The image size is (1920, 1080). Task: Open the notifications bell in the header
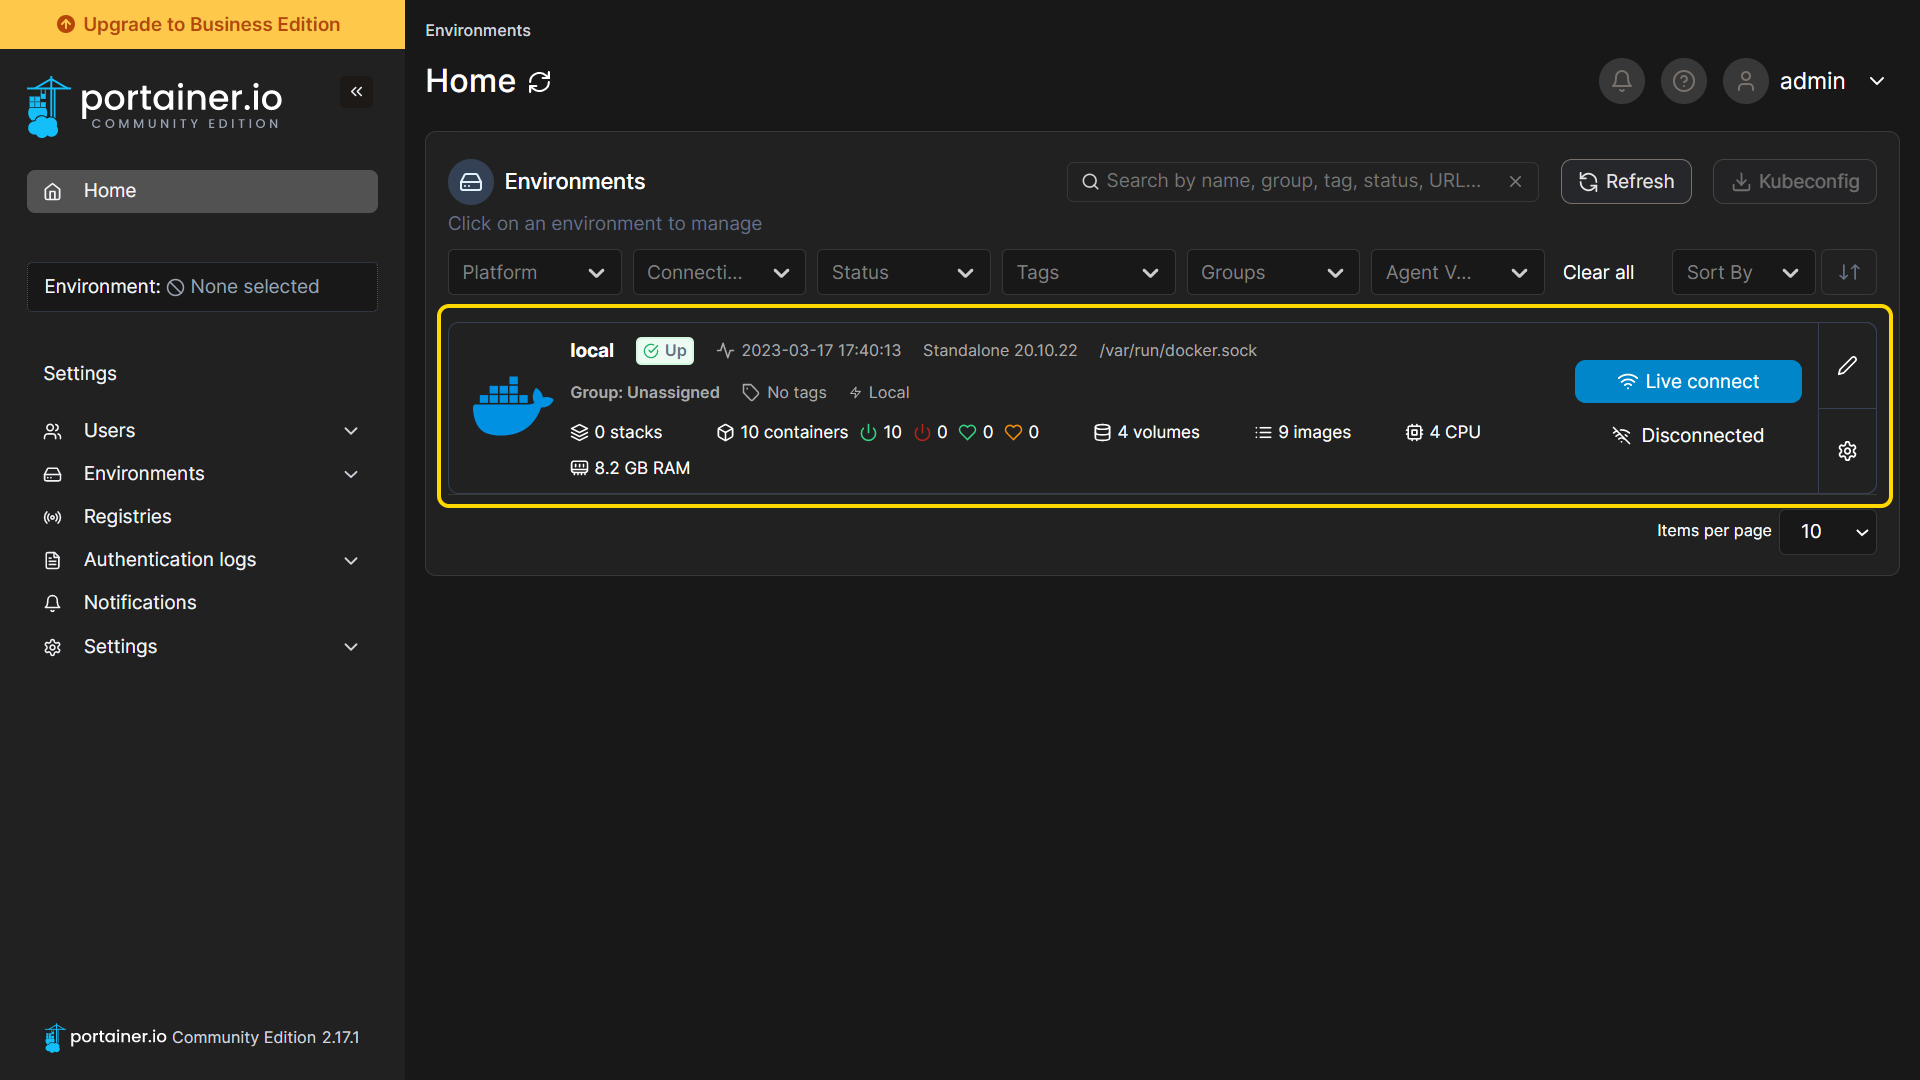[1622, 81]
